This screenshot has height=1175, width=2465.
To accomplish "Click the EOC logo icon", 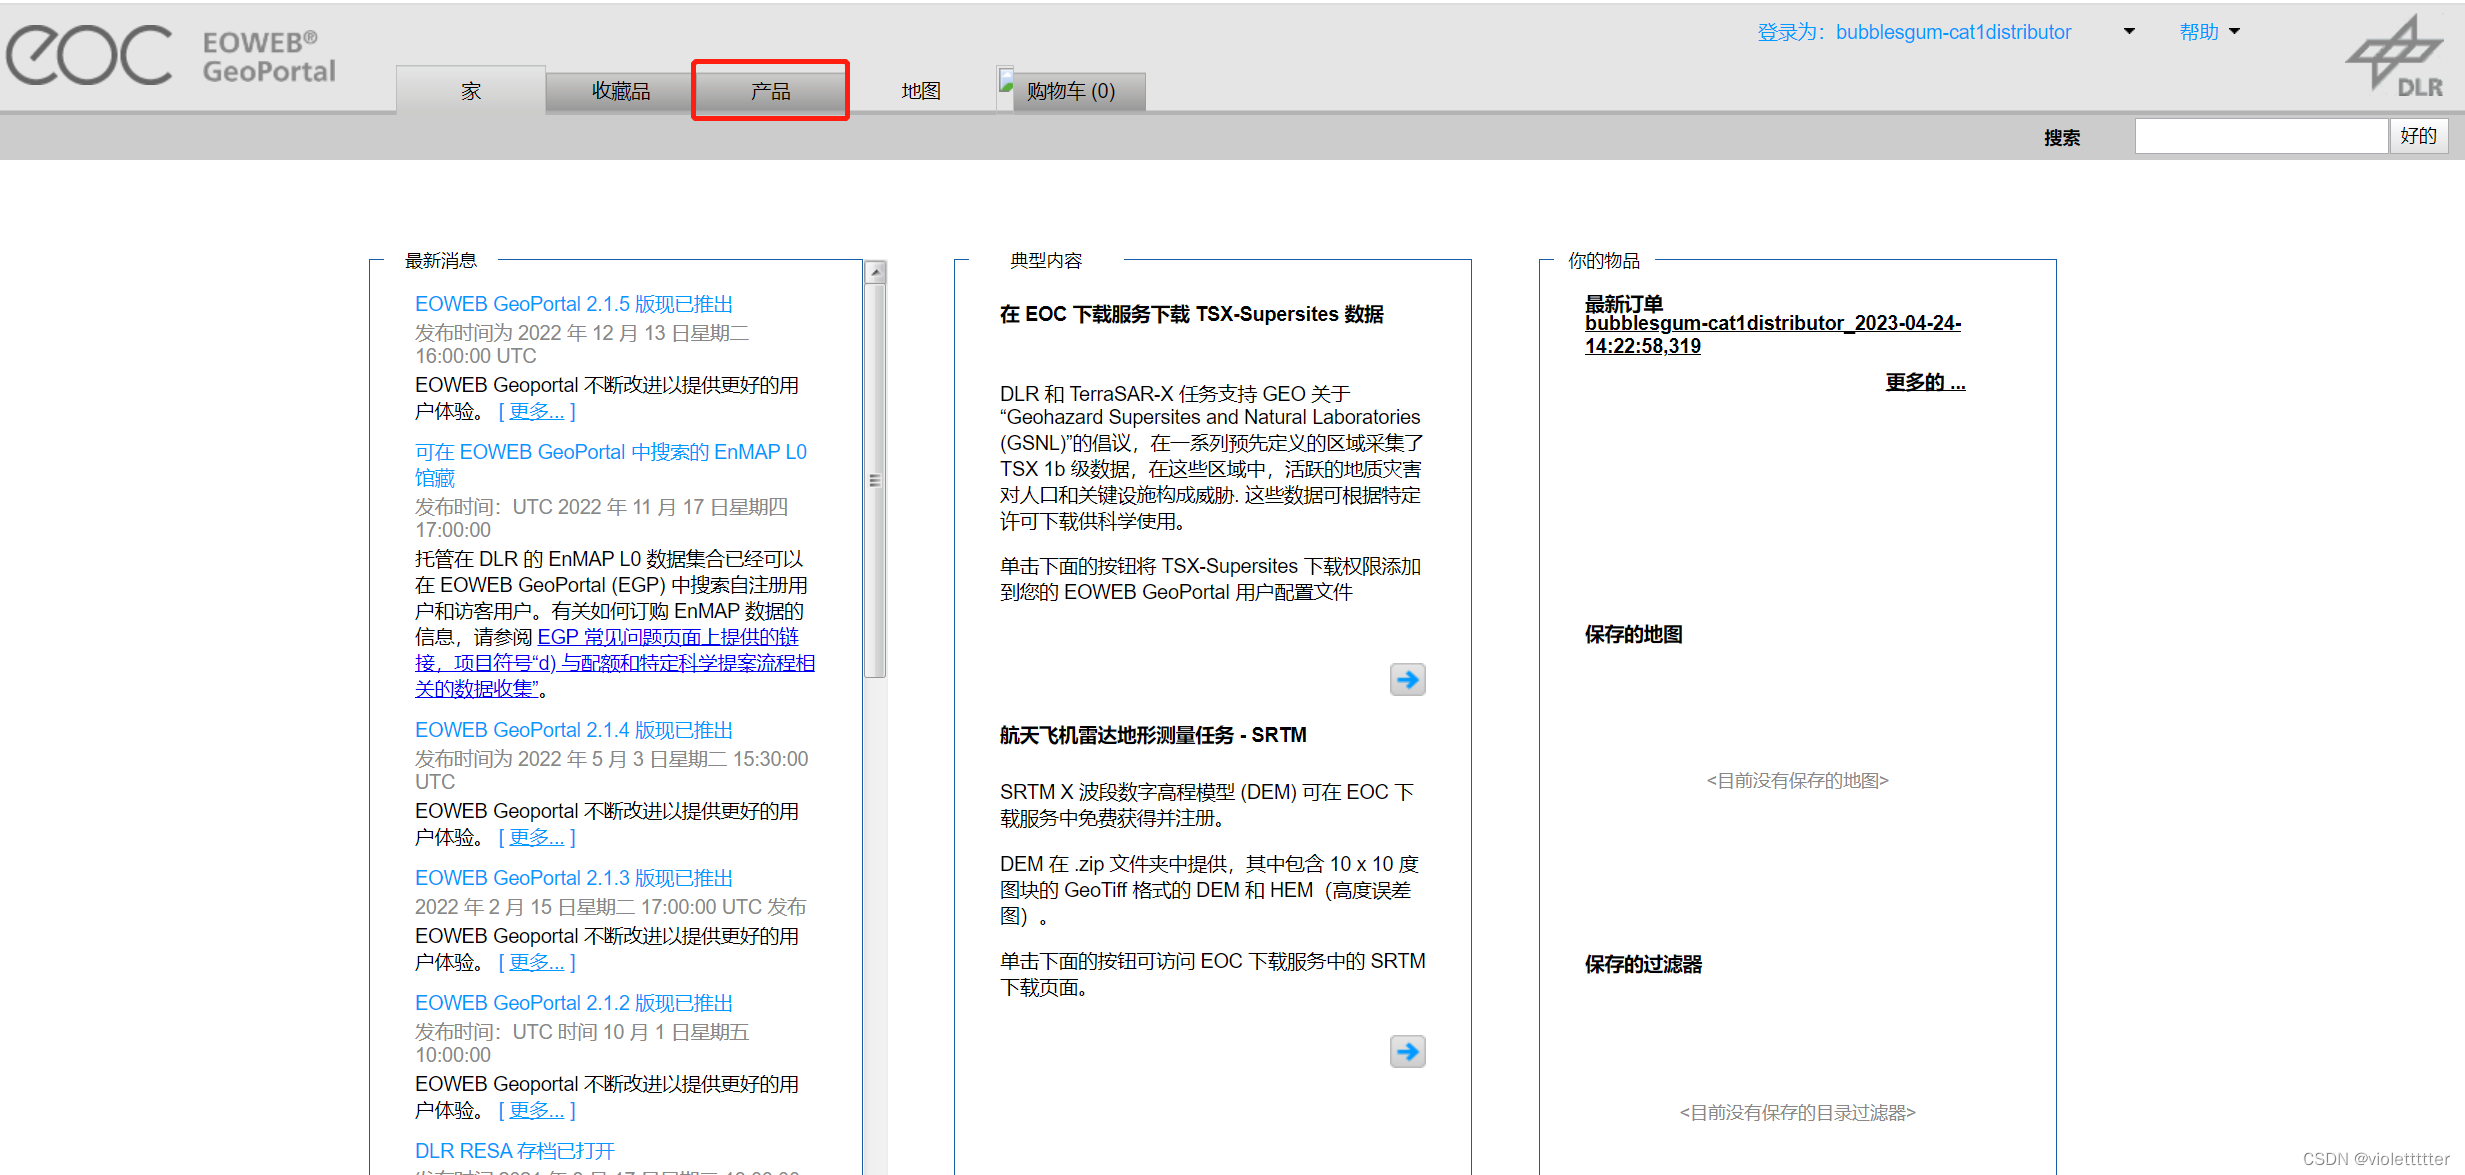I will [90, 56].
